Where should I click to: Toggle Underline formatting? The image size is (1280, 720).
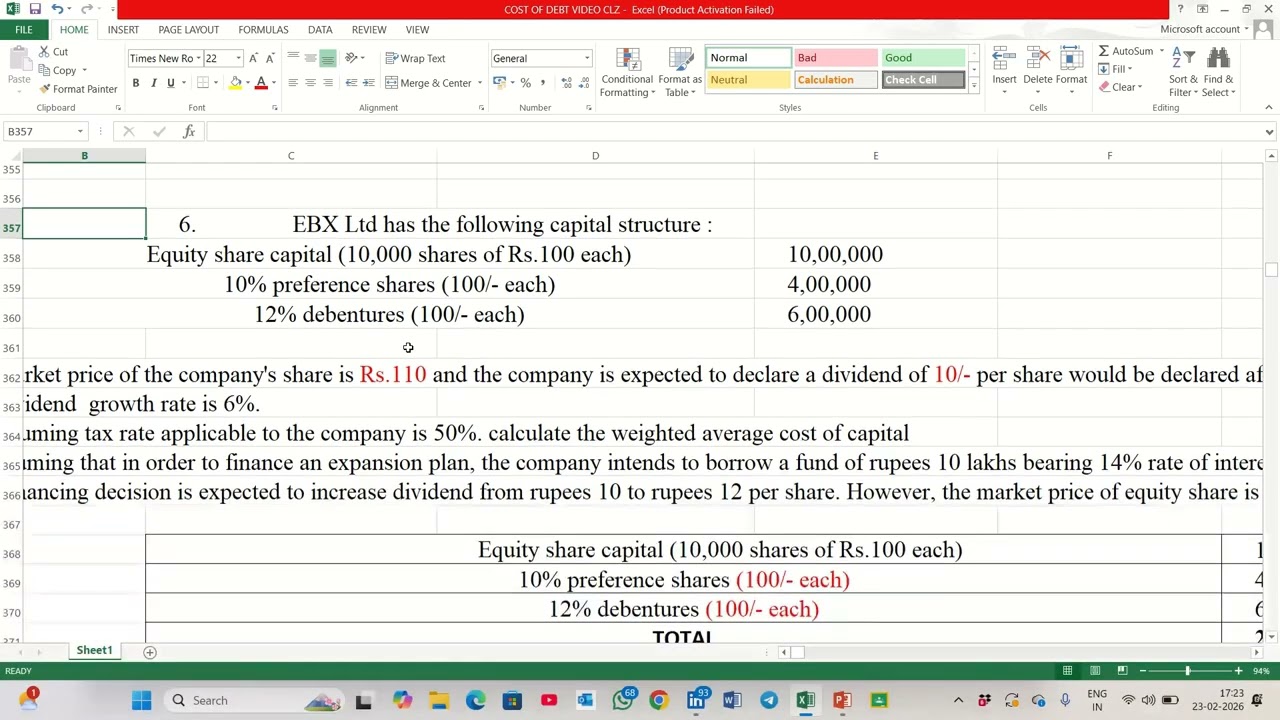point(170,83)
